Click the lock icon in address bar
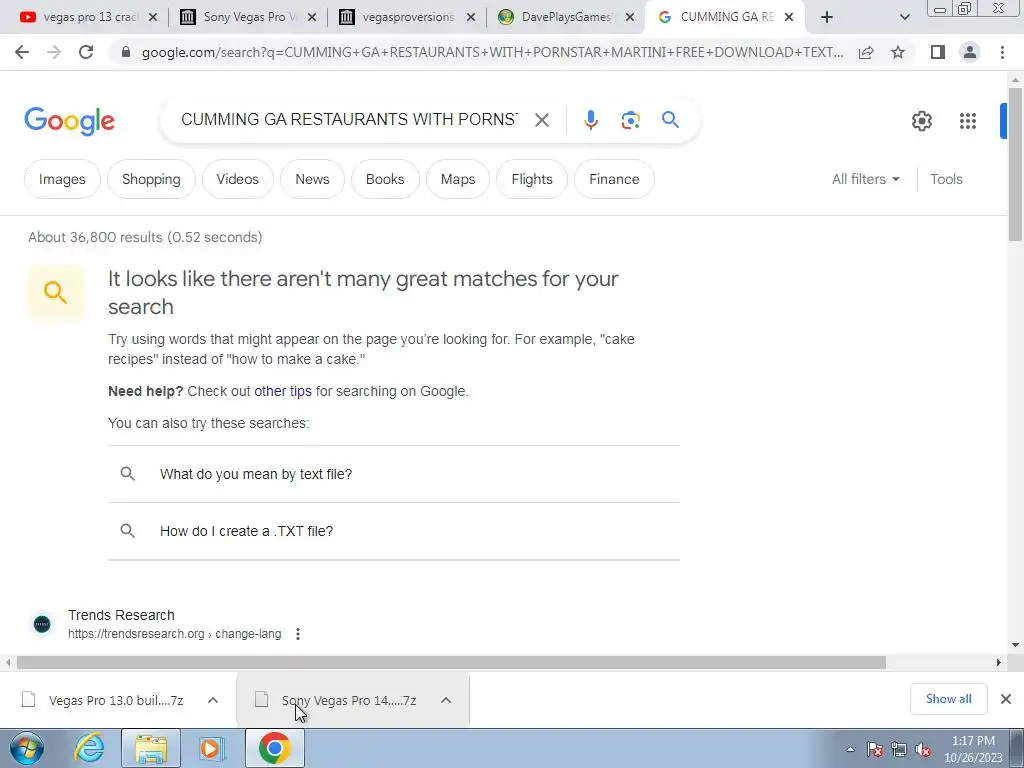This screenshot has height=768, width=1024. coord(126,52)
